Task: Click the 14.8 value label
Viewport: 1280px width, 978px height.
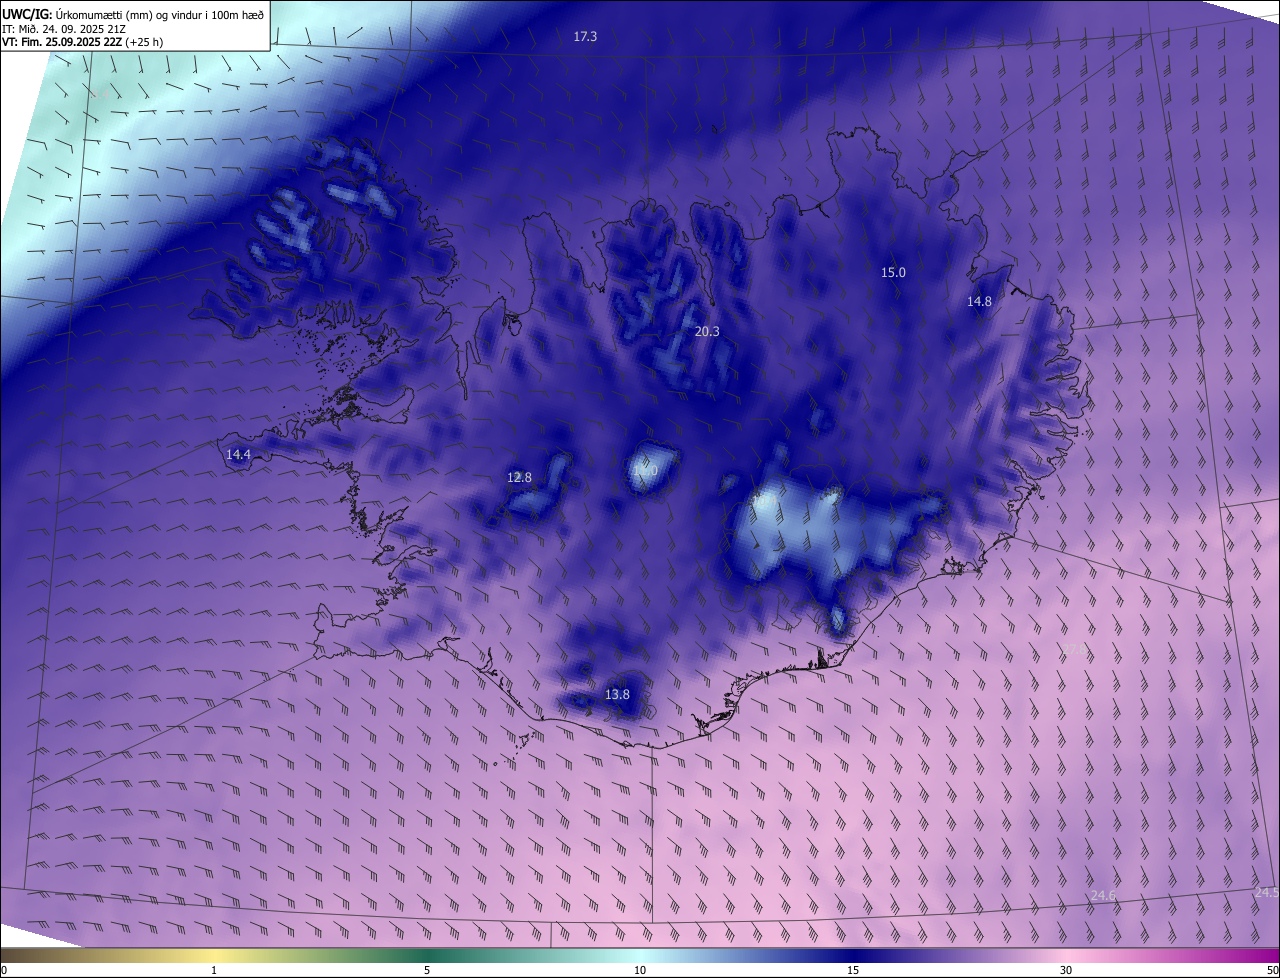Action: click(x=979, y=301)
